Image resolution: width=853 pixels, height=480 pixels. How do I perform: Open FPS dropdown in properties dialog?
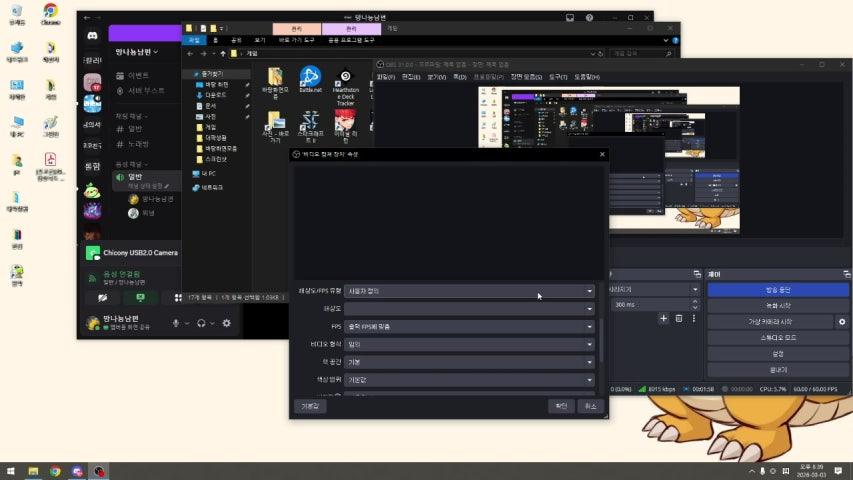click(x=469, y=327)
